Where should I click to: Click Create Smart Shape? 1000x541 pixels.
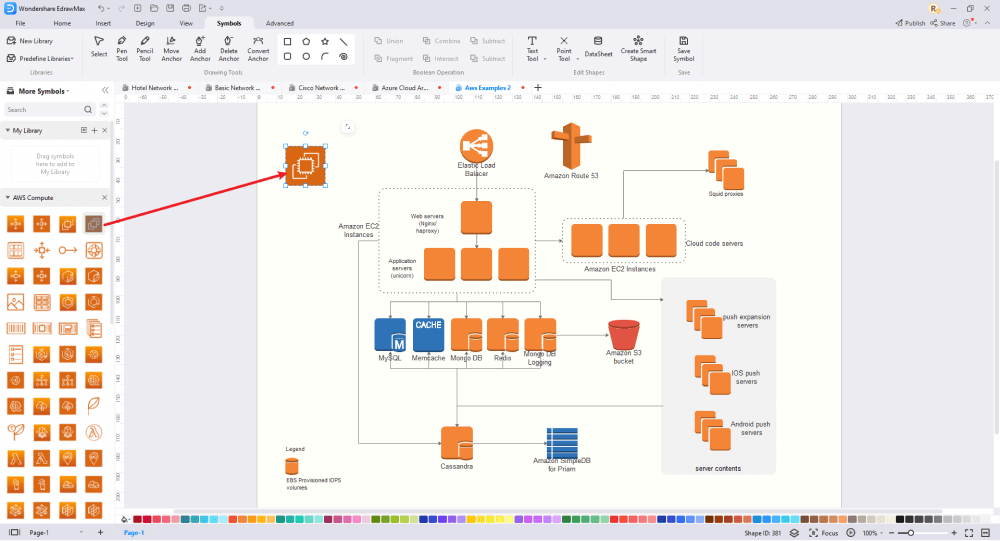click(638, 48)
